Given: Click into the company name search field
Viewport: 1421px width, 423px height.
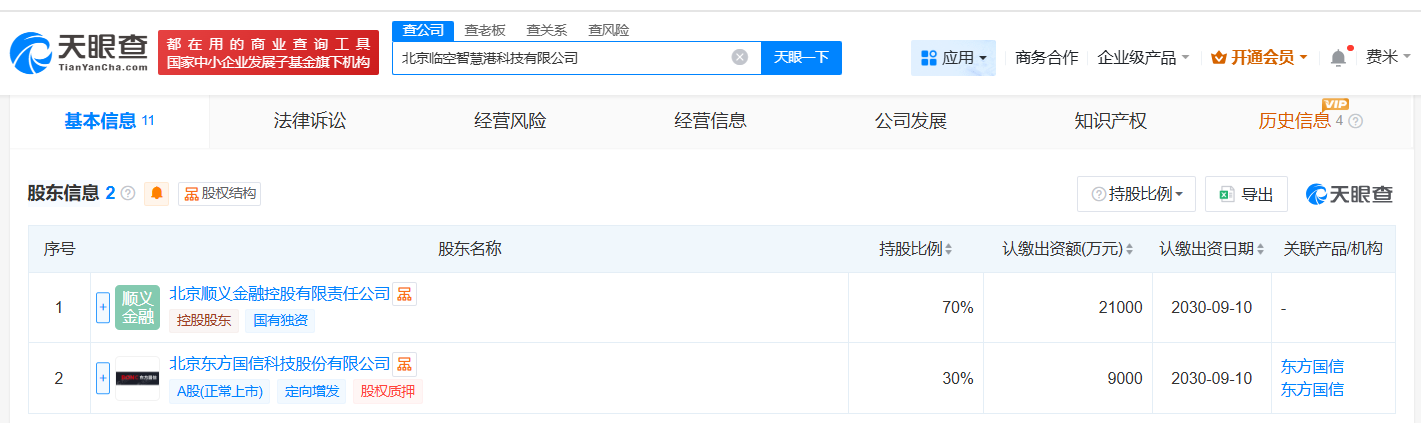Looking at the screenshot, I should 560,58.
